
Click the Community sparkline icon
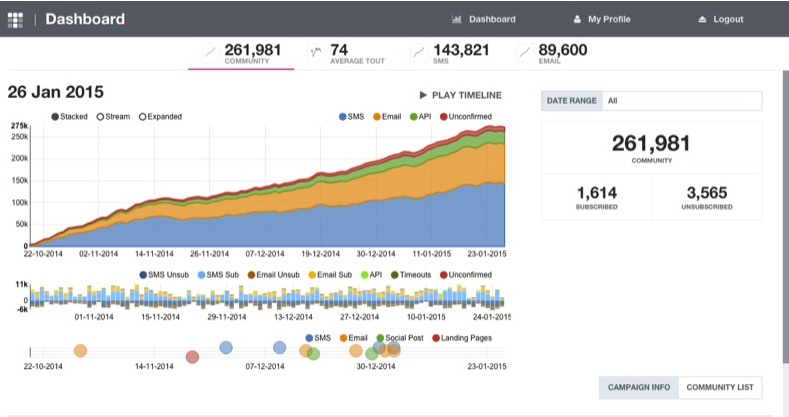210,52
